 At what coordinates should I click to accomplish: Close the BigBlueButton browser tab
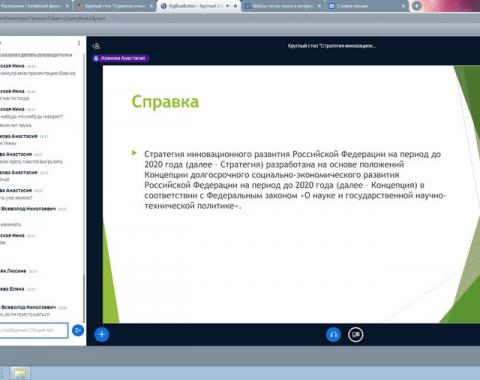coord(235,6)
